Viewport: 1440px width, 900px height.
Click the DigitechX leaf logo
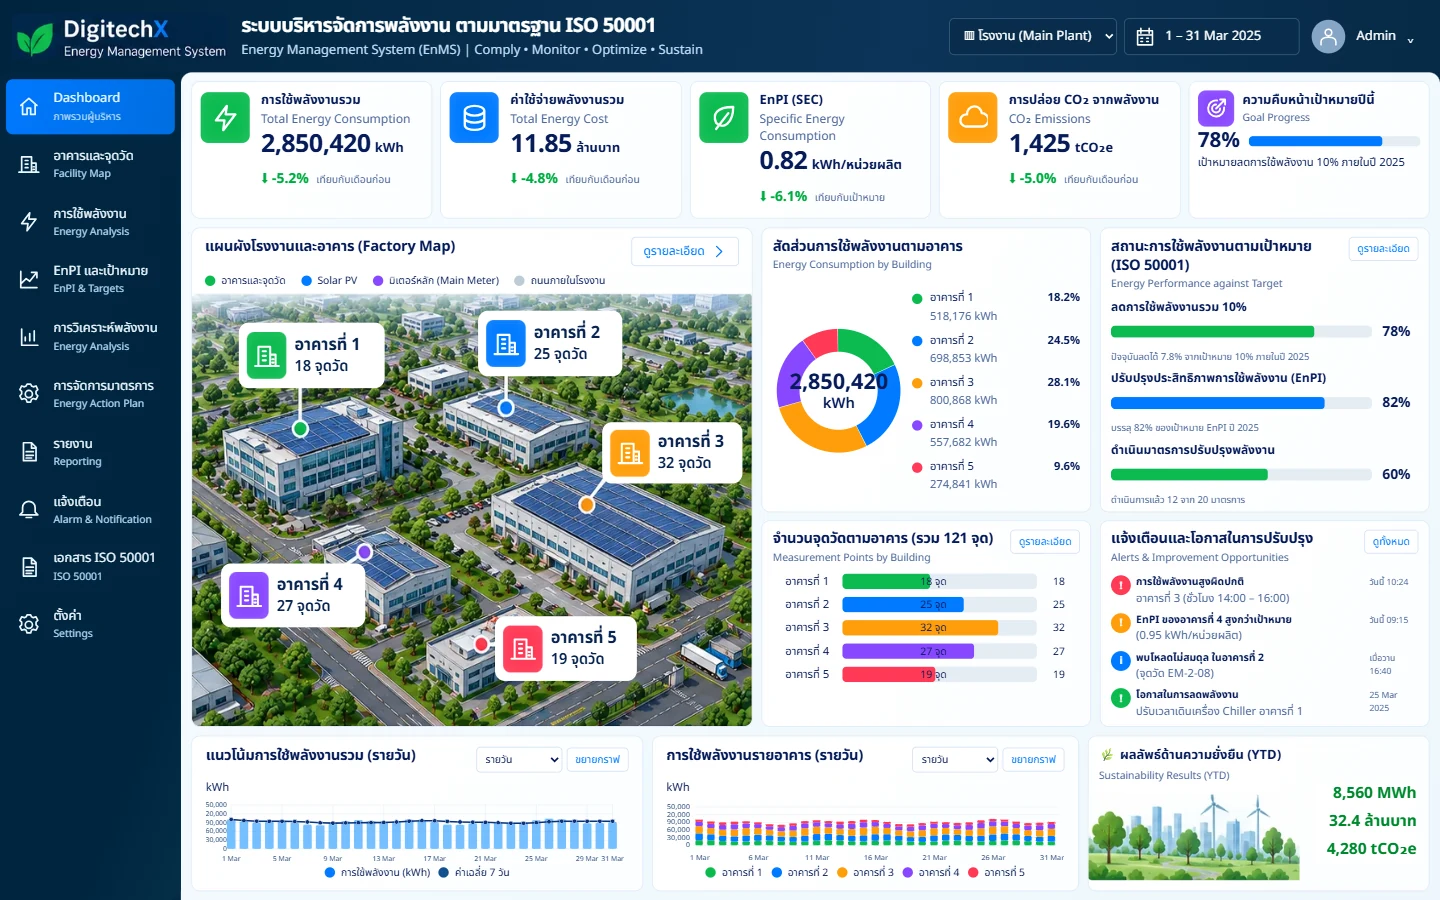pos(35,38)
